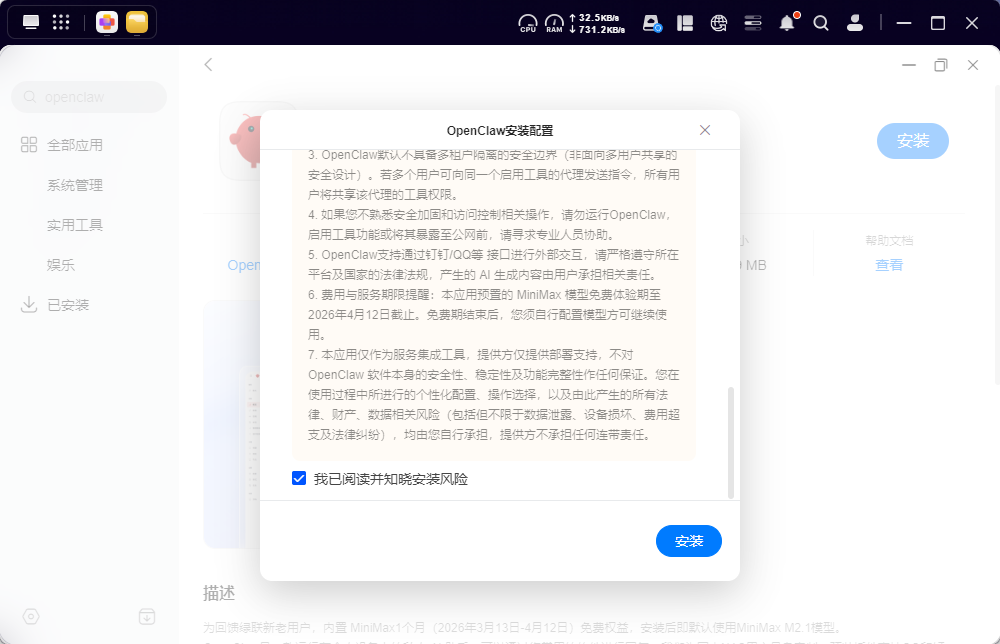Open the app launcher grid icon
Viewport: 1000px width, 644px height.
coord(61,23)
